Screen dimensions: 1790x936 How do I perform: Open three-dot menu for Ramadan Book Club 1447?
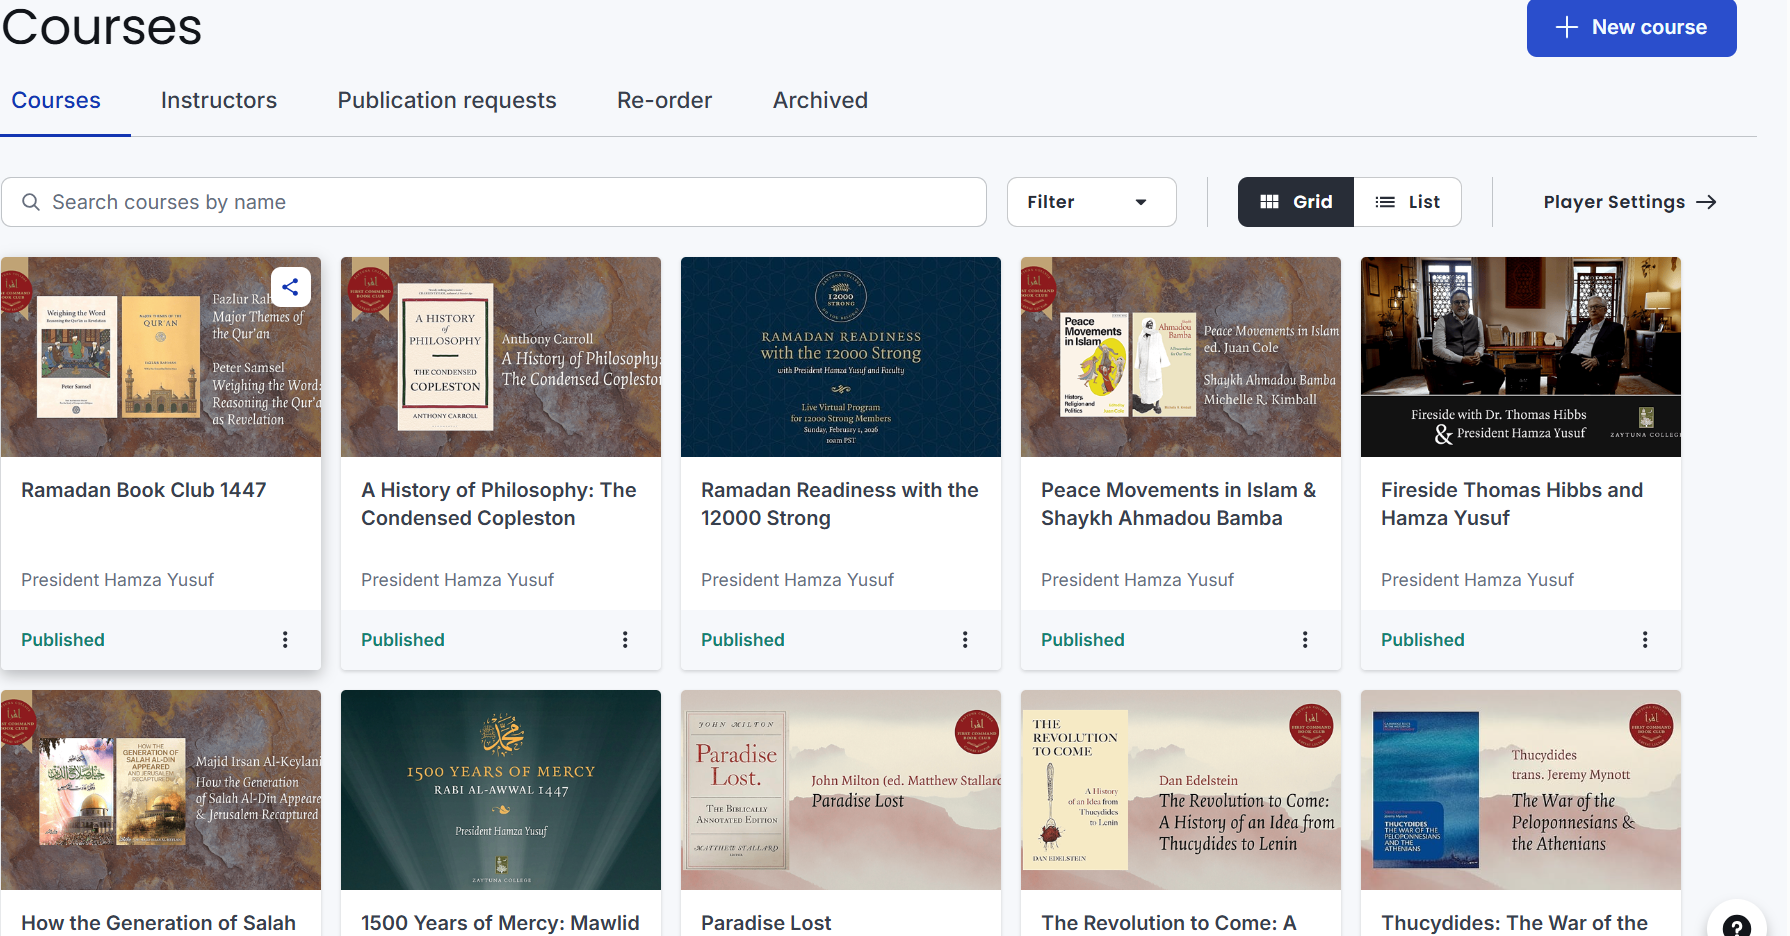point(285,640)
